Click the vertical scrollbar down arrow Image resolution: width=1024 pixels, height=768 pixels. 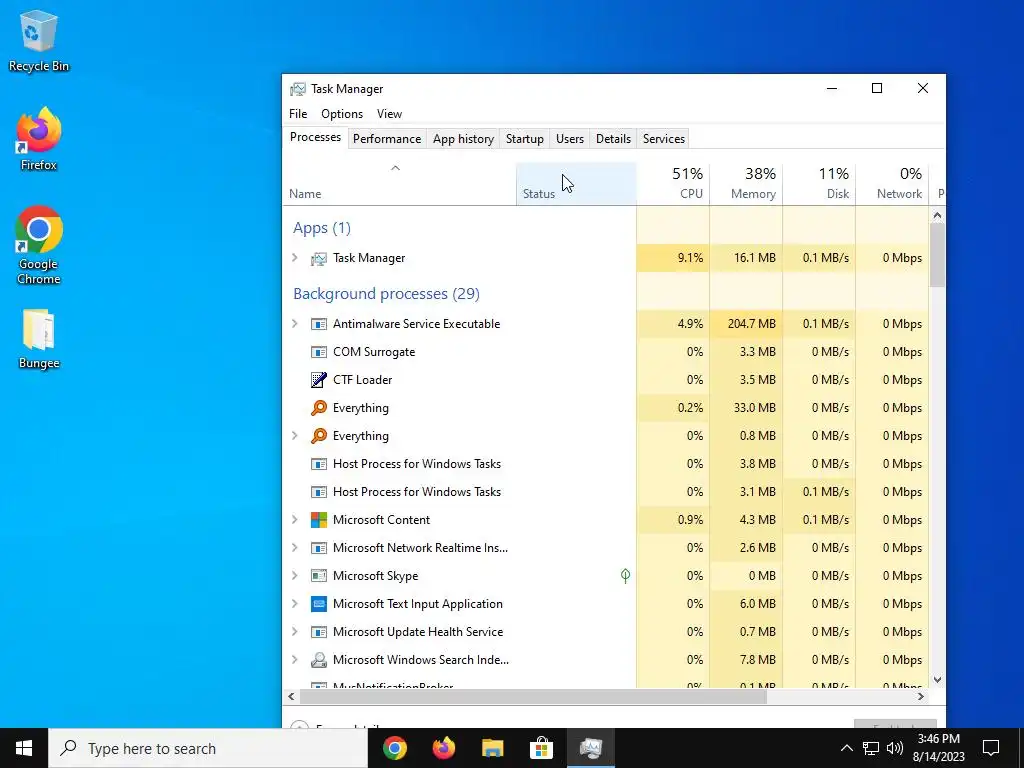[x=937, y=680]
